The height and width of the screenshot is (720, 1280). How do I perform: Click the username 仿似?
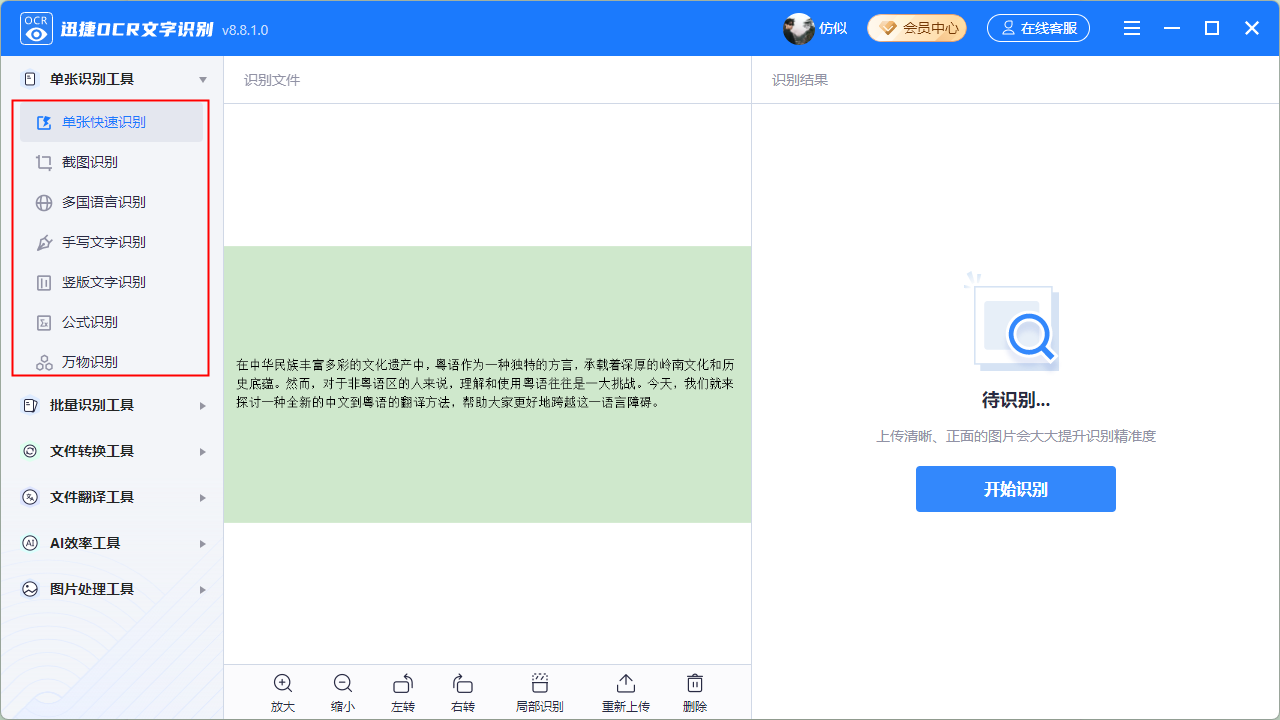coord(833,28)
